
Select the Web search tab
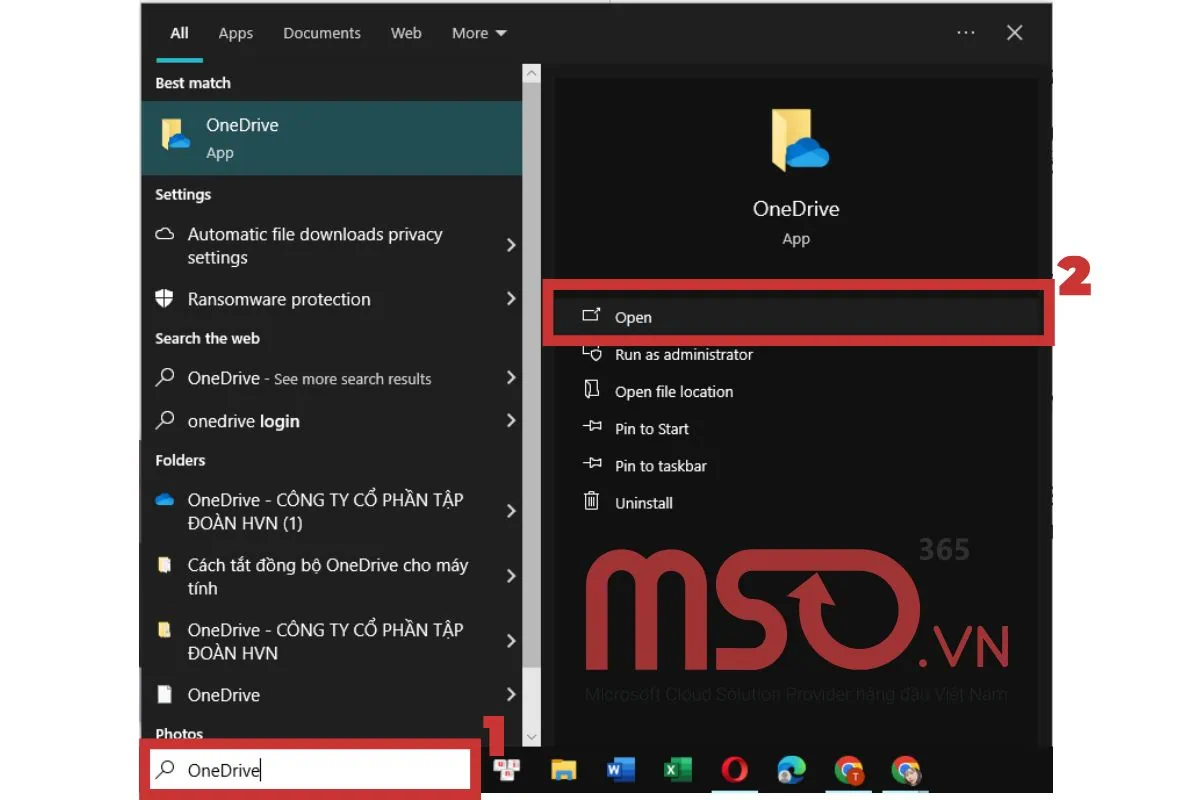coord(406,33)
